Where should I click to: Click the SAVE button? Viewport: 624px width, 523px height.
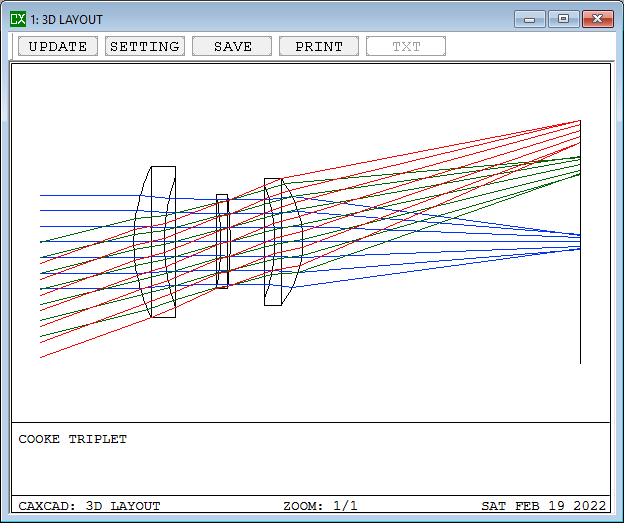[x=232, y=46]
